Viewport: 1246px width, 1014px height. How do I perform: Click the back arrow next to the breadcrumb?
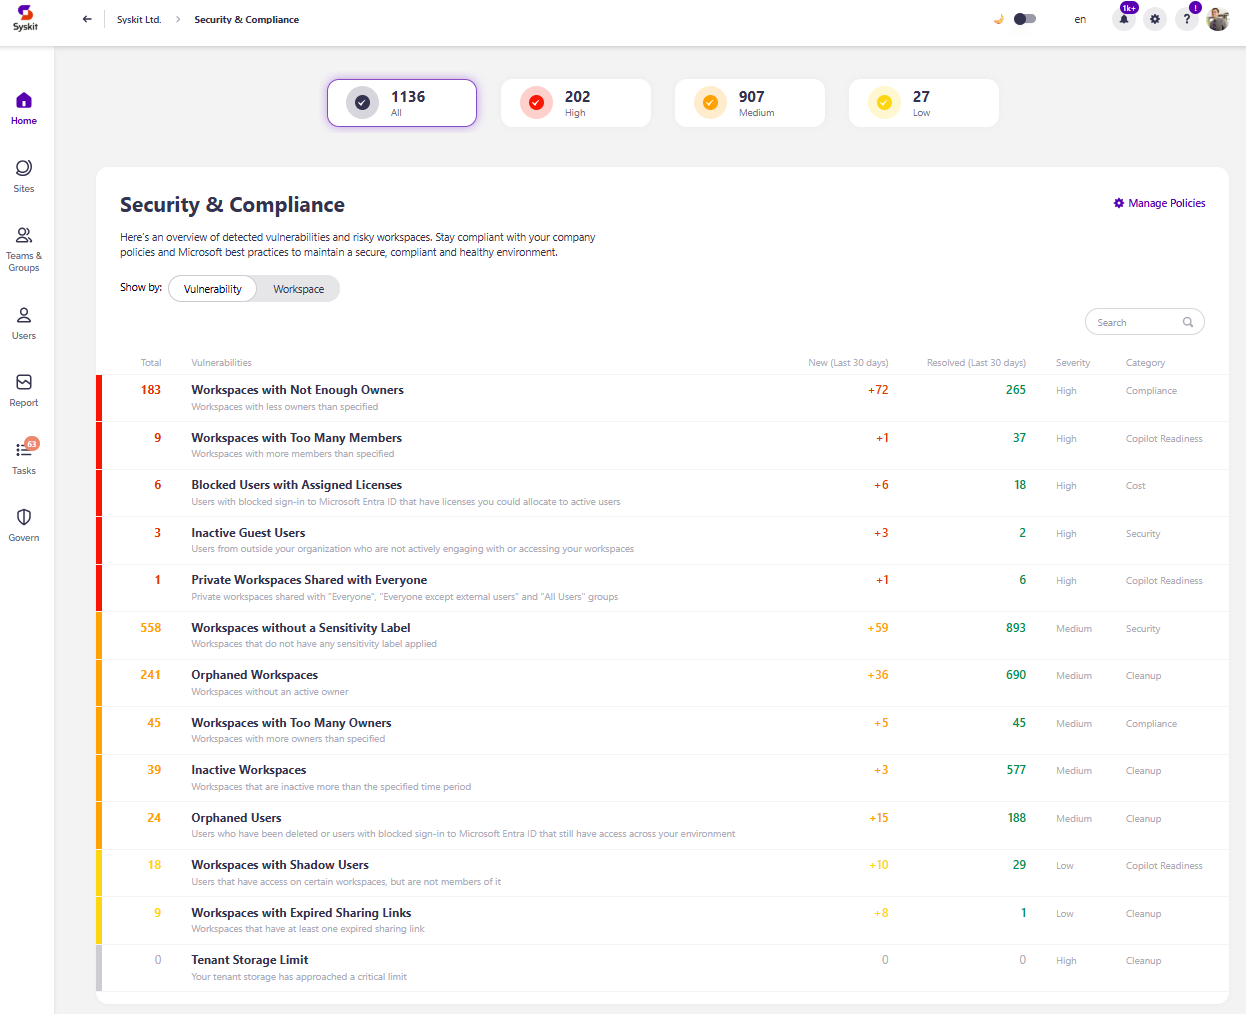coord(87,19)
